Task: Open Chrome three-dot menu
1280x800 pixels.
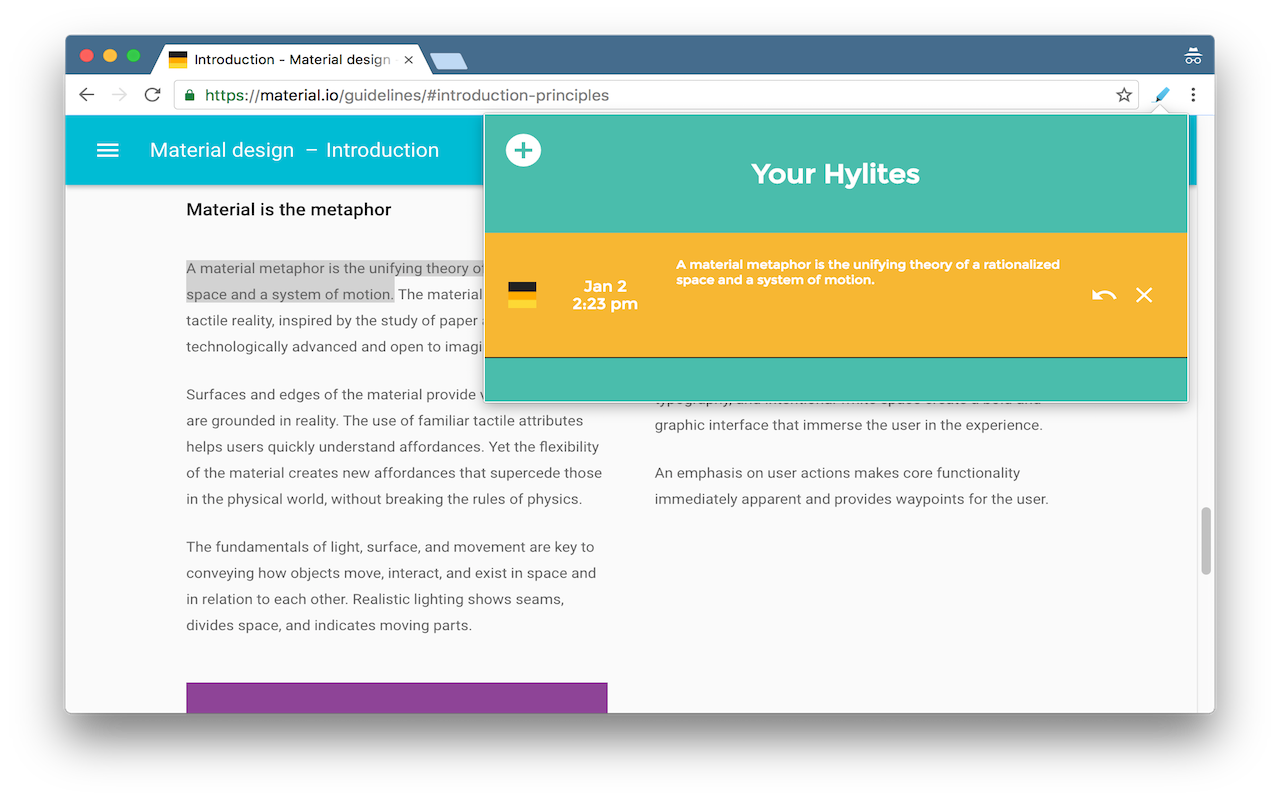Action: [x=1193, y=95]
